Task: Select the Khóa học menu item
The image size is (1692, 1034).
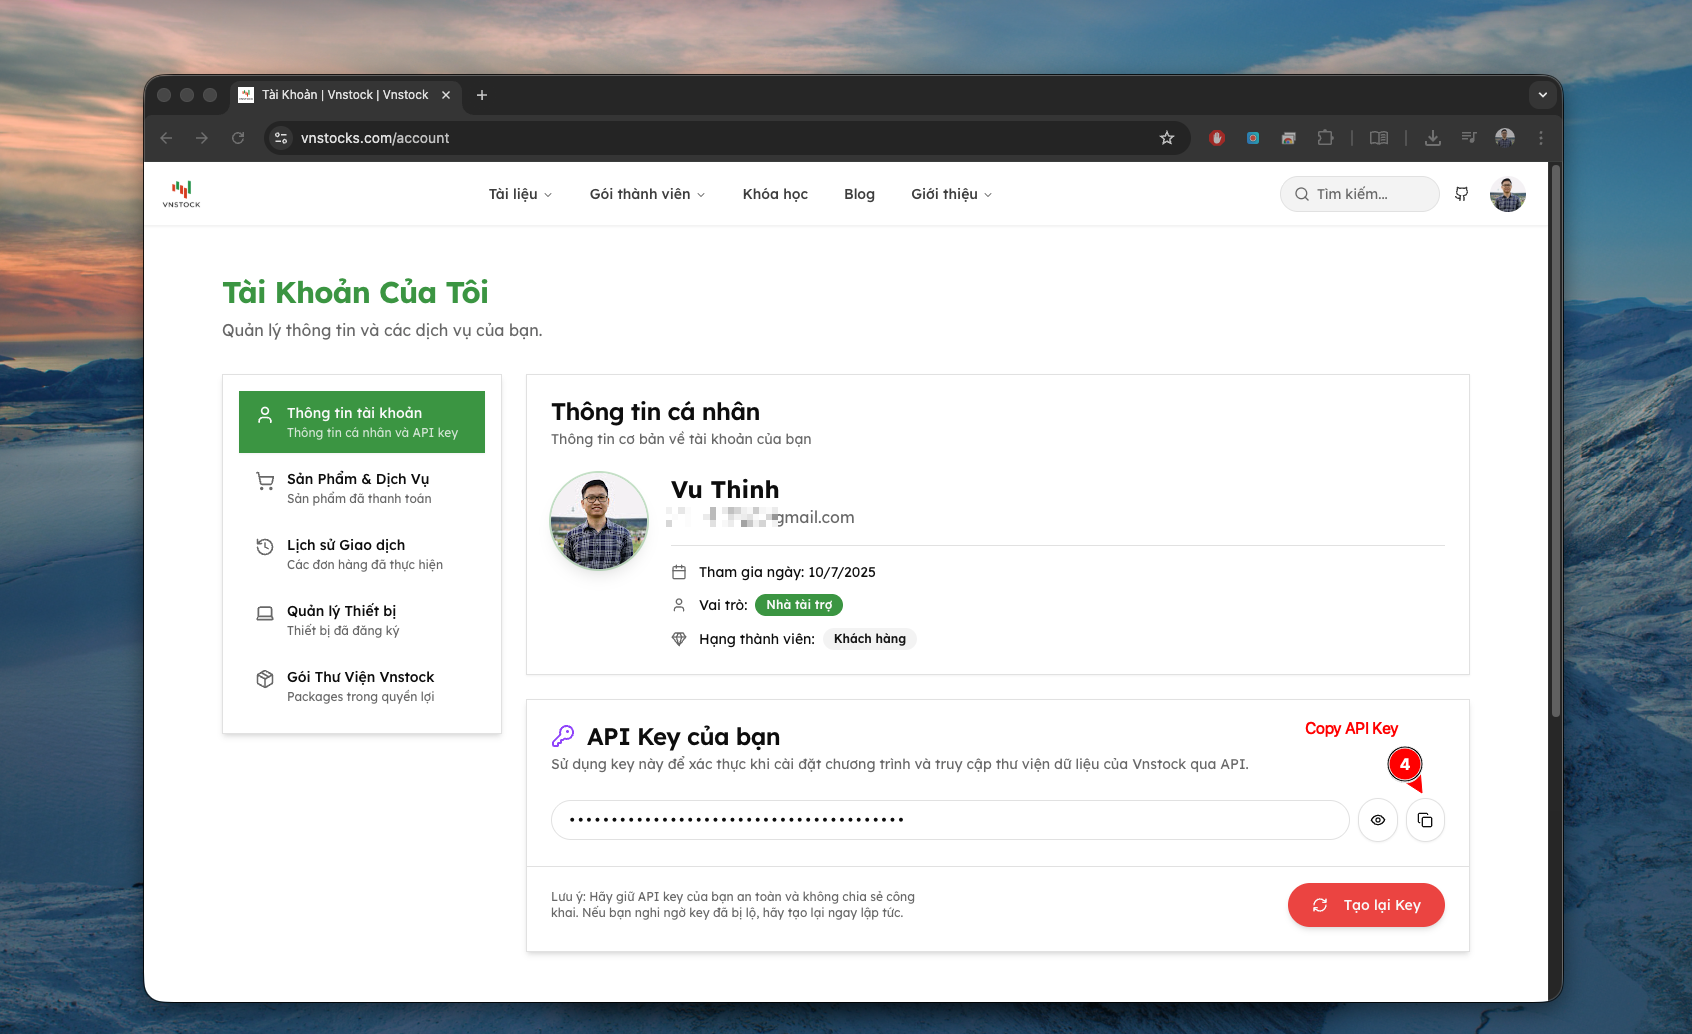Action: (x=775, y=194)
